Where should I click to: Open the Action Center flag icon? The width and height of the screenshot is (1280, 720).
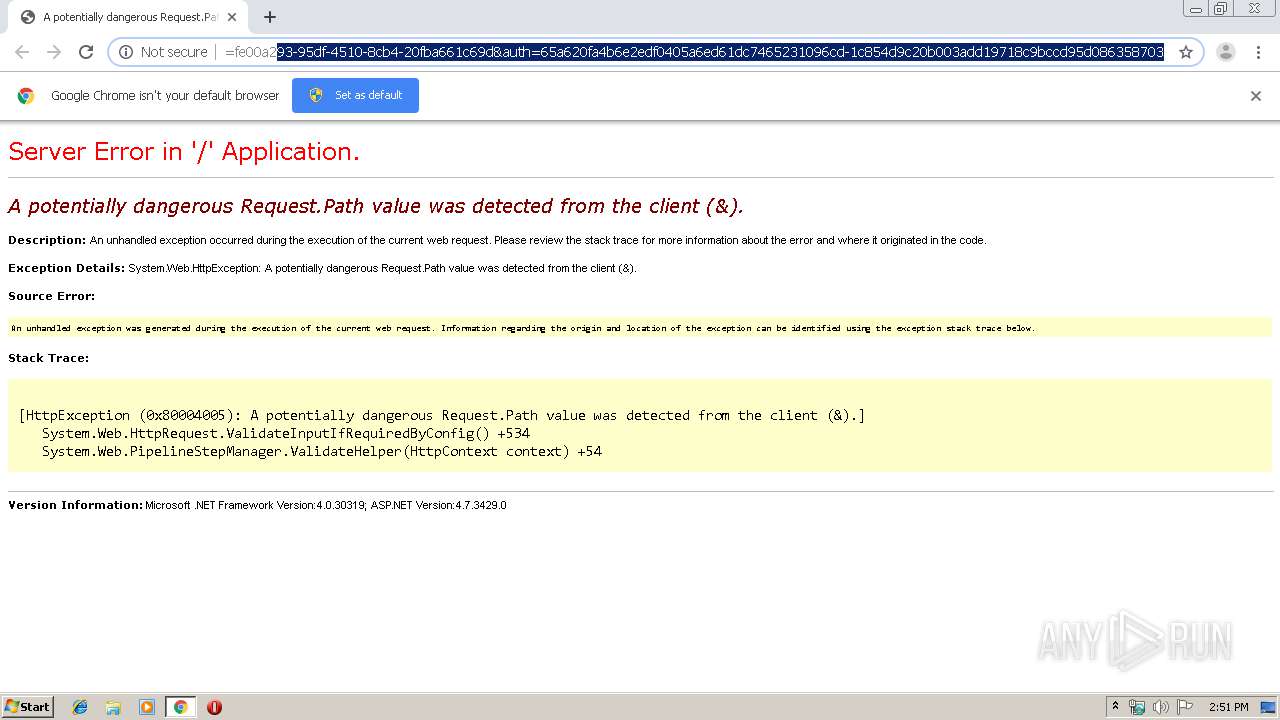[1185, 707]
